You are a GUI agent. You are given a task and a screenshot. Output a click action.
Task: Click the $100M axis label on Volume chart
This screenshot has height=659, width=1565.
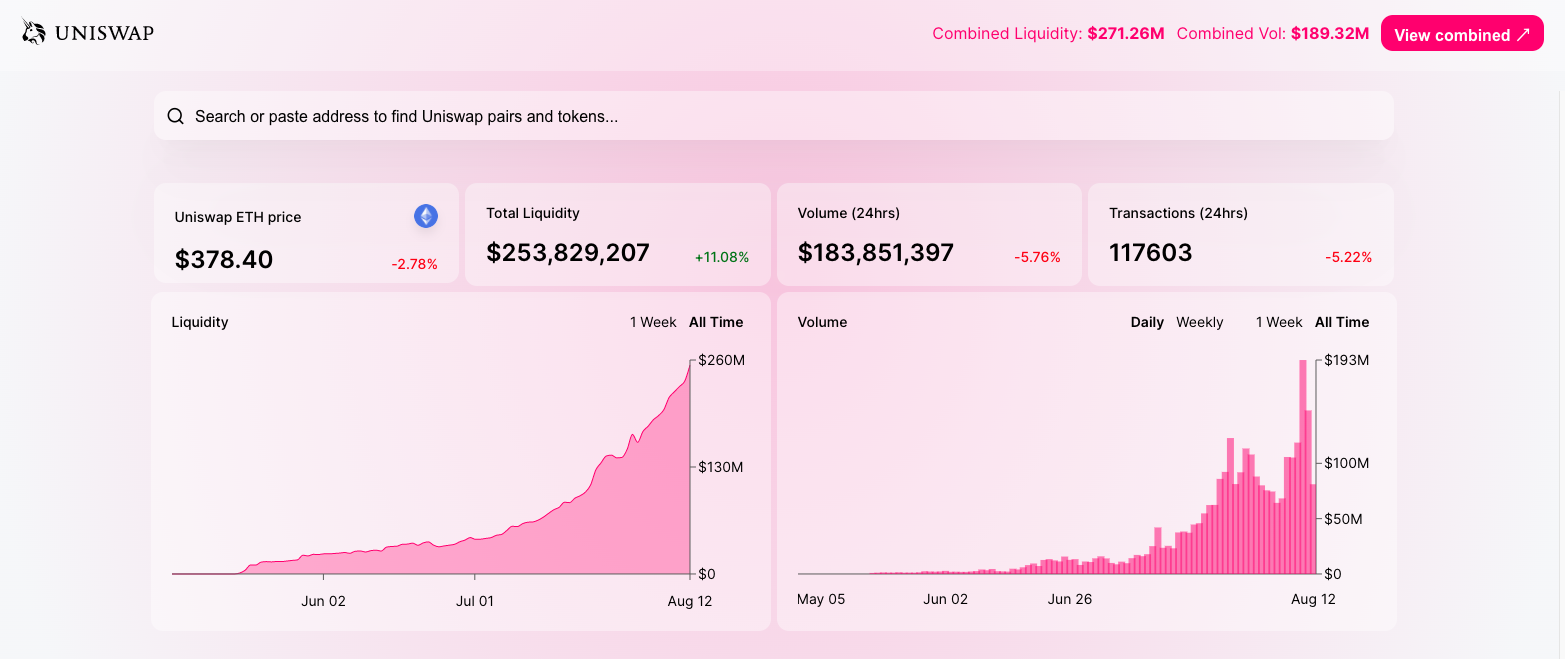pyautogui.click(x=1347, y=463)
